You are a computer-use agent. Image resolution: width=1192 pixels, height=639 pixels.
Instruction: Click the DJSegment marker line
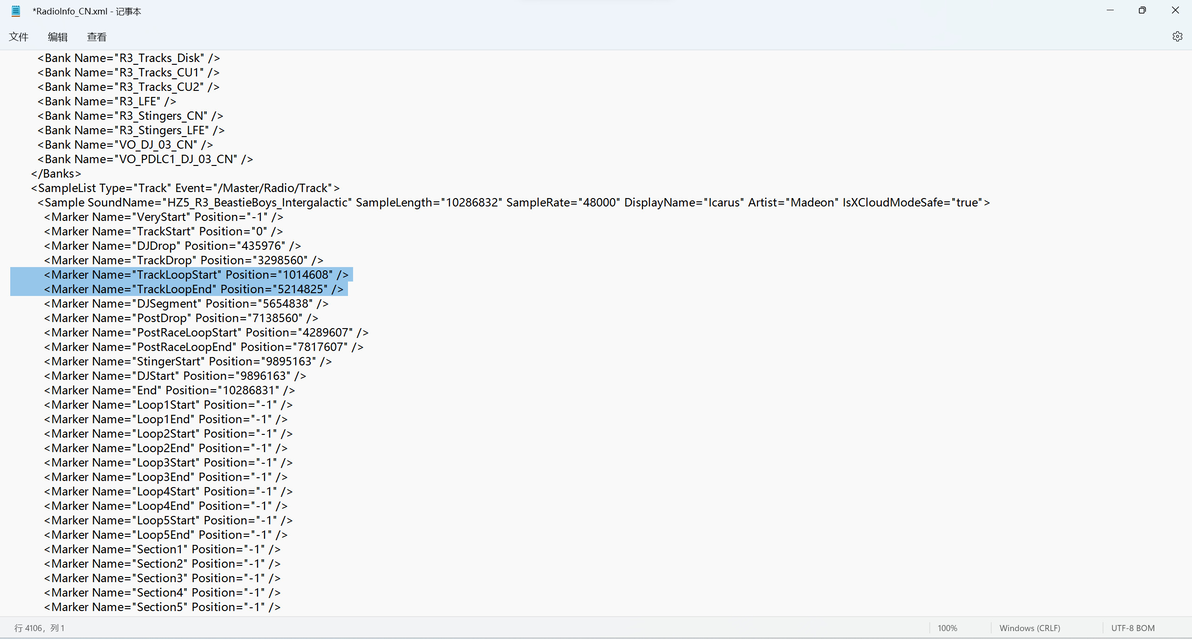pos(186,304)
